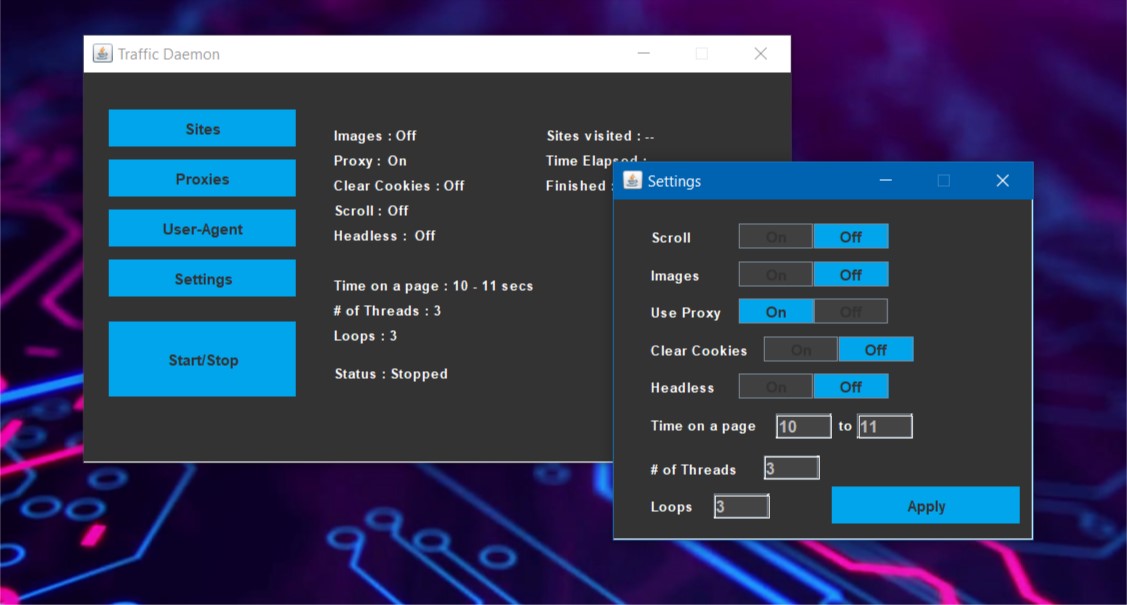1127x605 pixels.
Task: Click the Loops input field
Action: (741, 507)
